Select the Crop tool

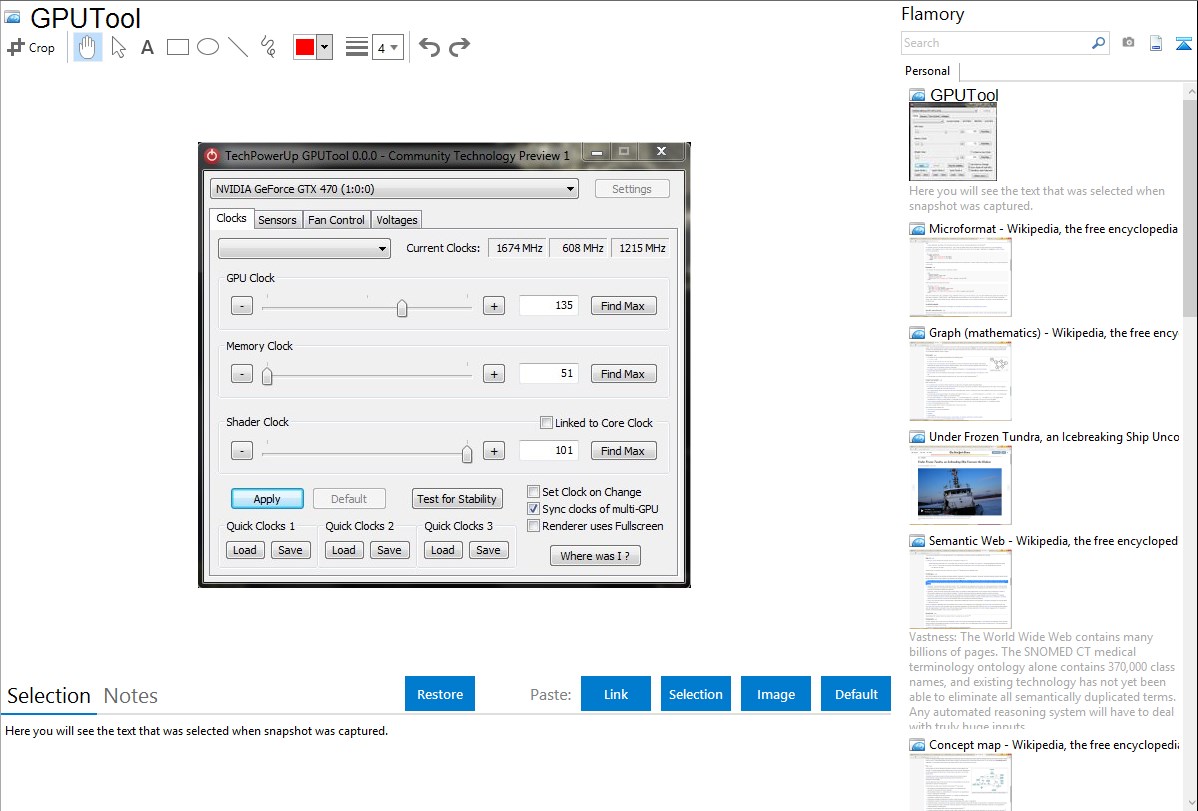(31, 47)
